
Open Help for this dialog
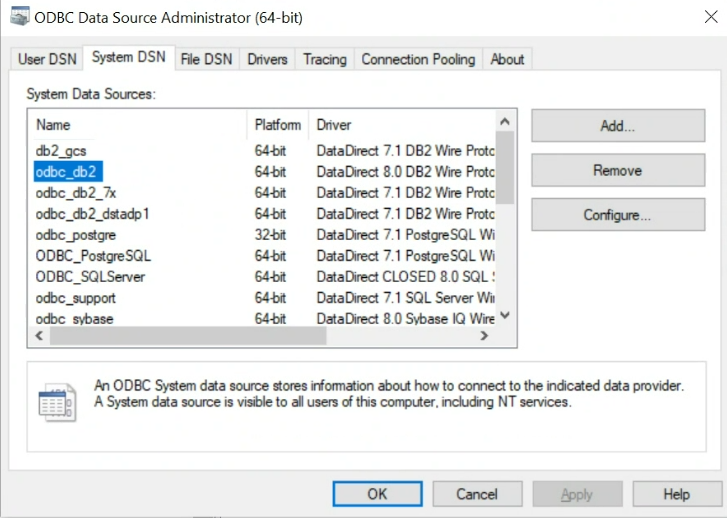click(x=677, y=494)
